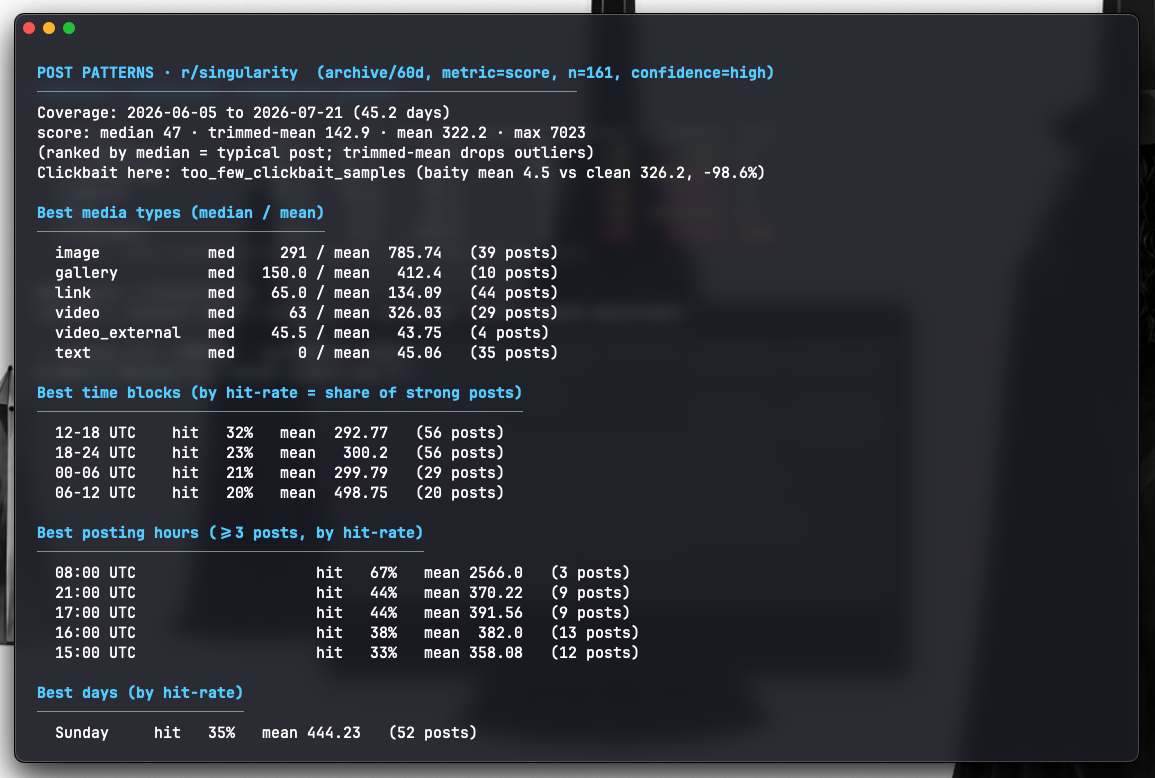
Task: Click the 'mean 498.75' value for 06-12 UTC
Action: 334,492
